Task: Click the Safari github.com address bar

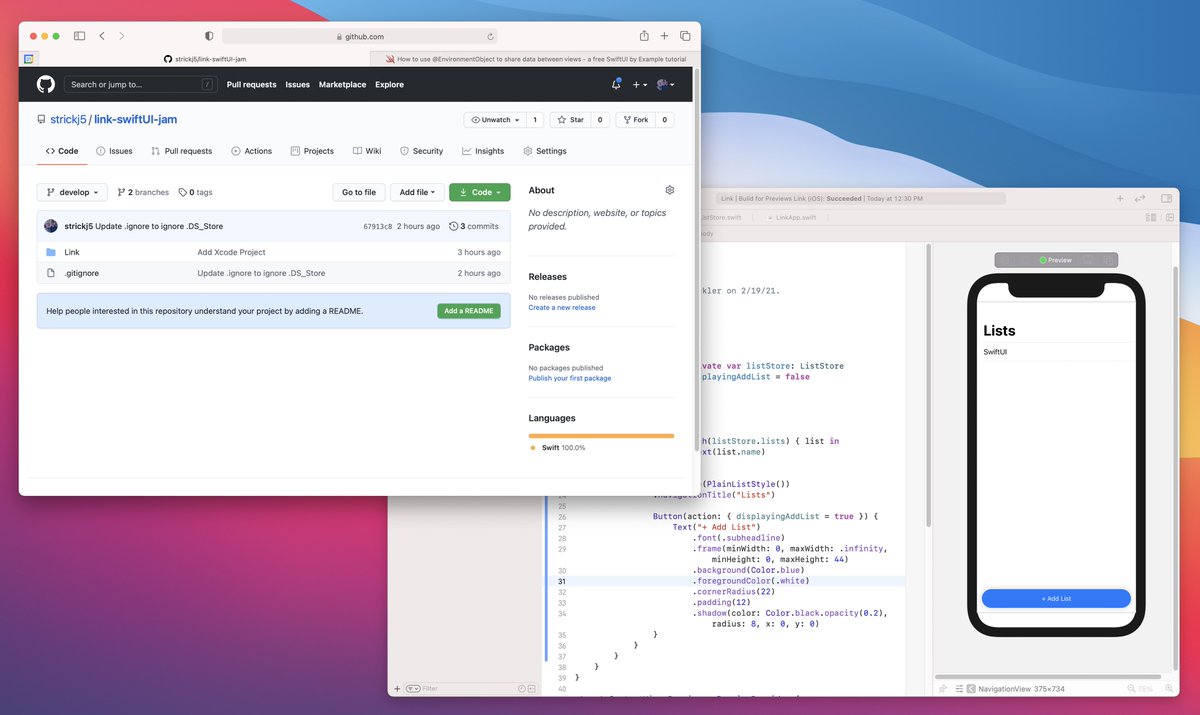Action: point(359,36)
